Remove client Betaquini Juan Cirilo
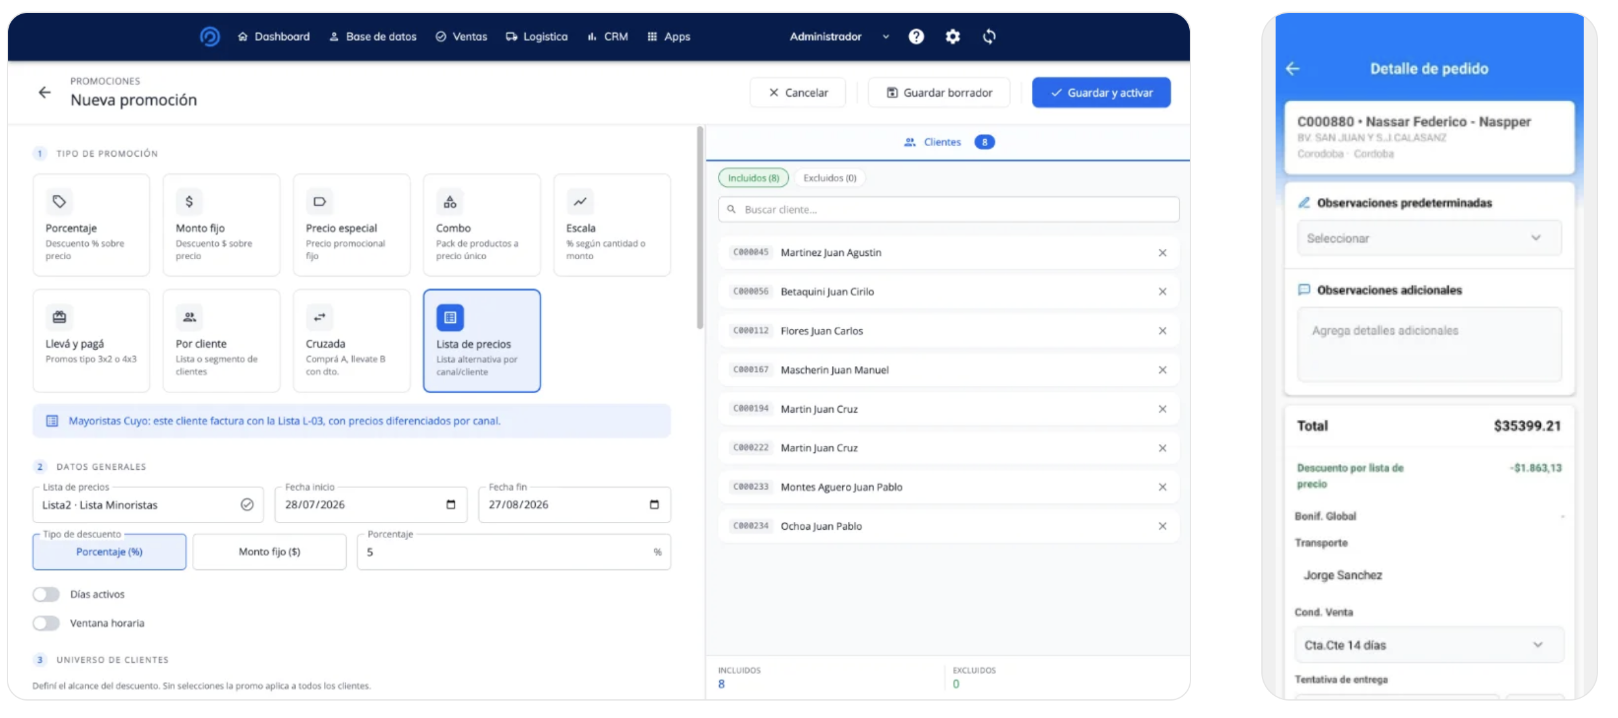 tap(1162, 292)
